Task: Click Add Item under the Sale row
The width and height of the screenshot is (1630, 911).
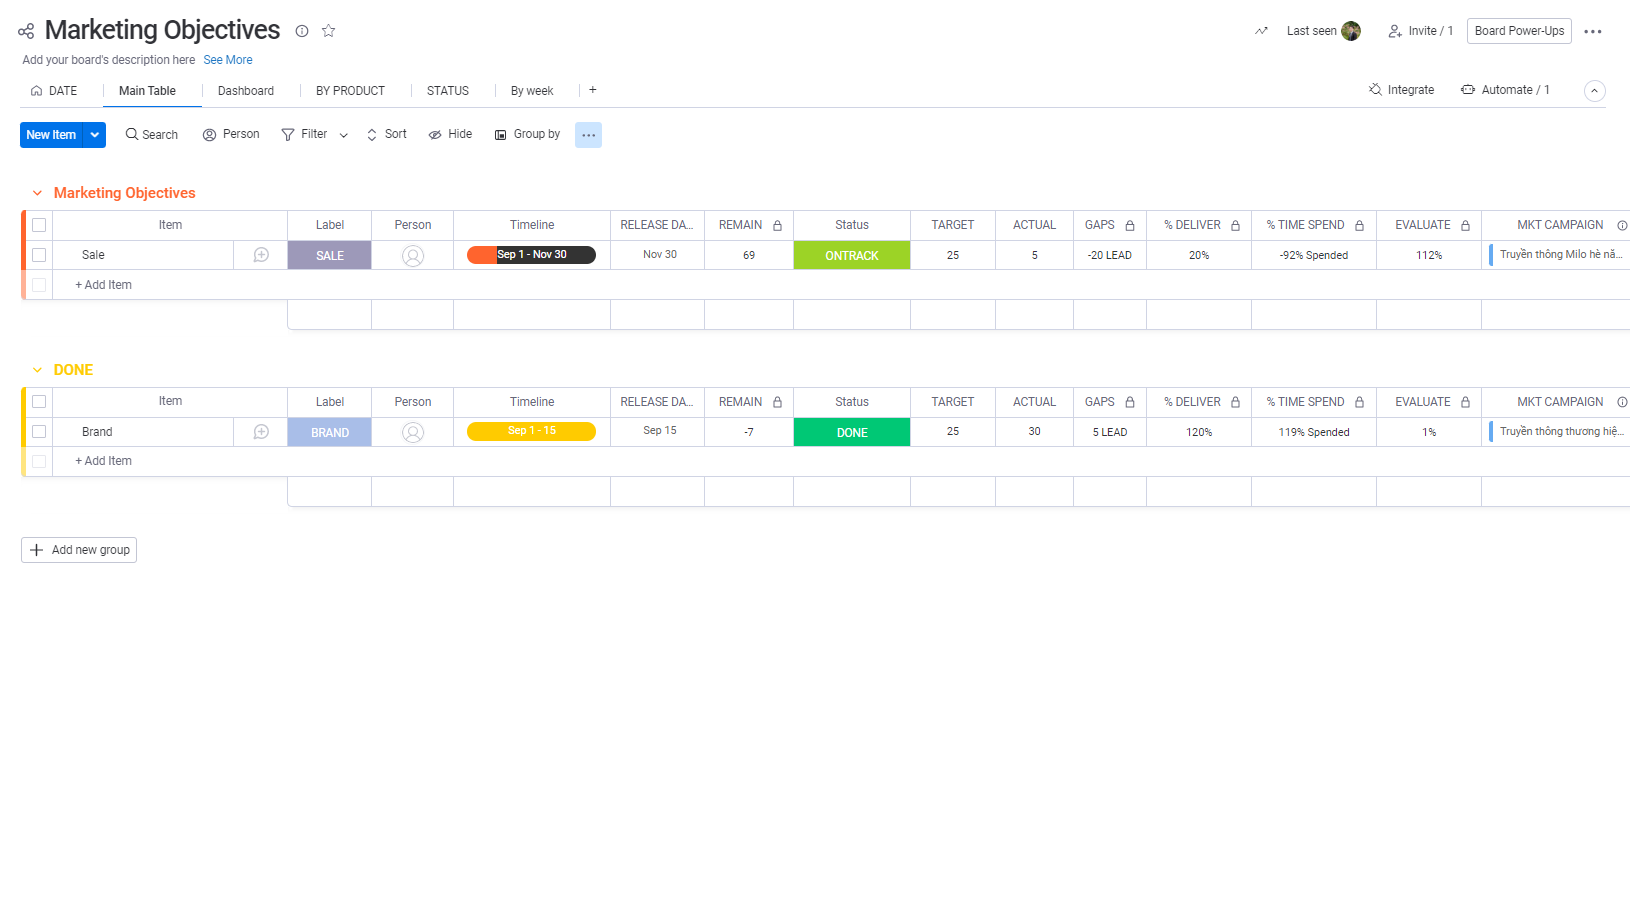Action: 103,285
